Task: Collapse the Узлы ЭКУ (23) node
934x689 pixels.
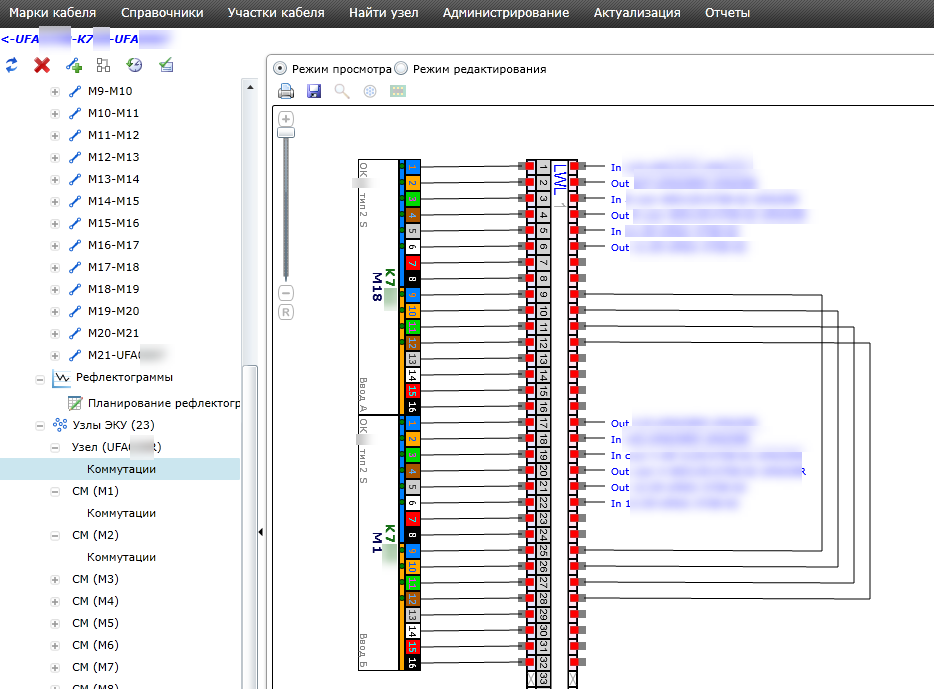Action: (x=40, y=426)
